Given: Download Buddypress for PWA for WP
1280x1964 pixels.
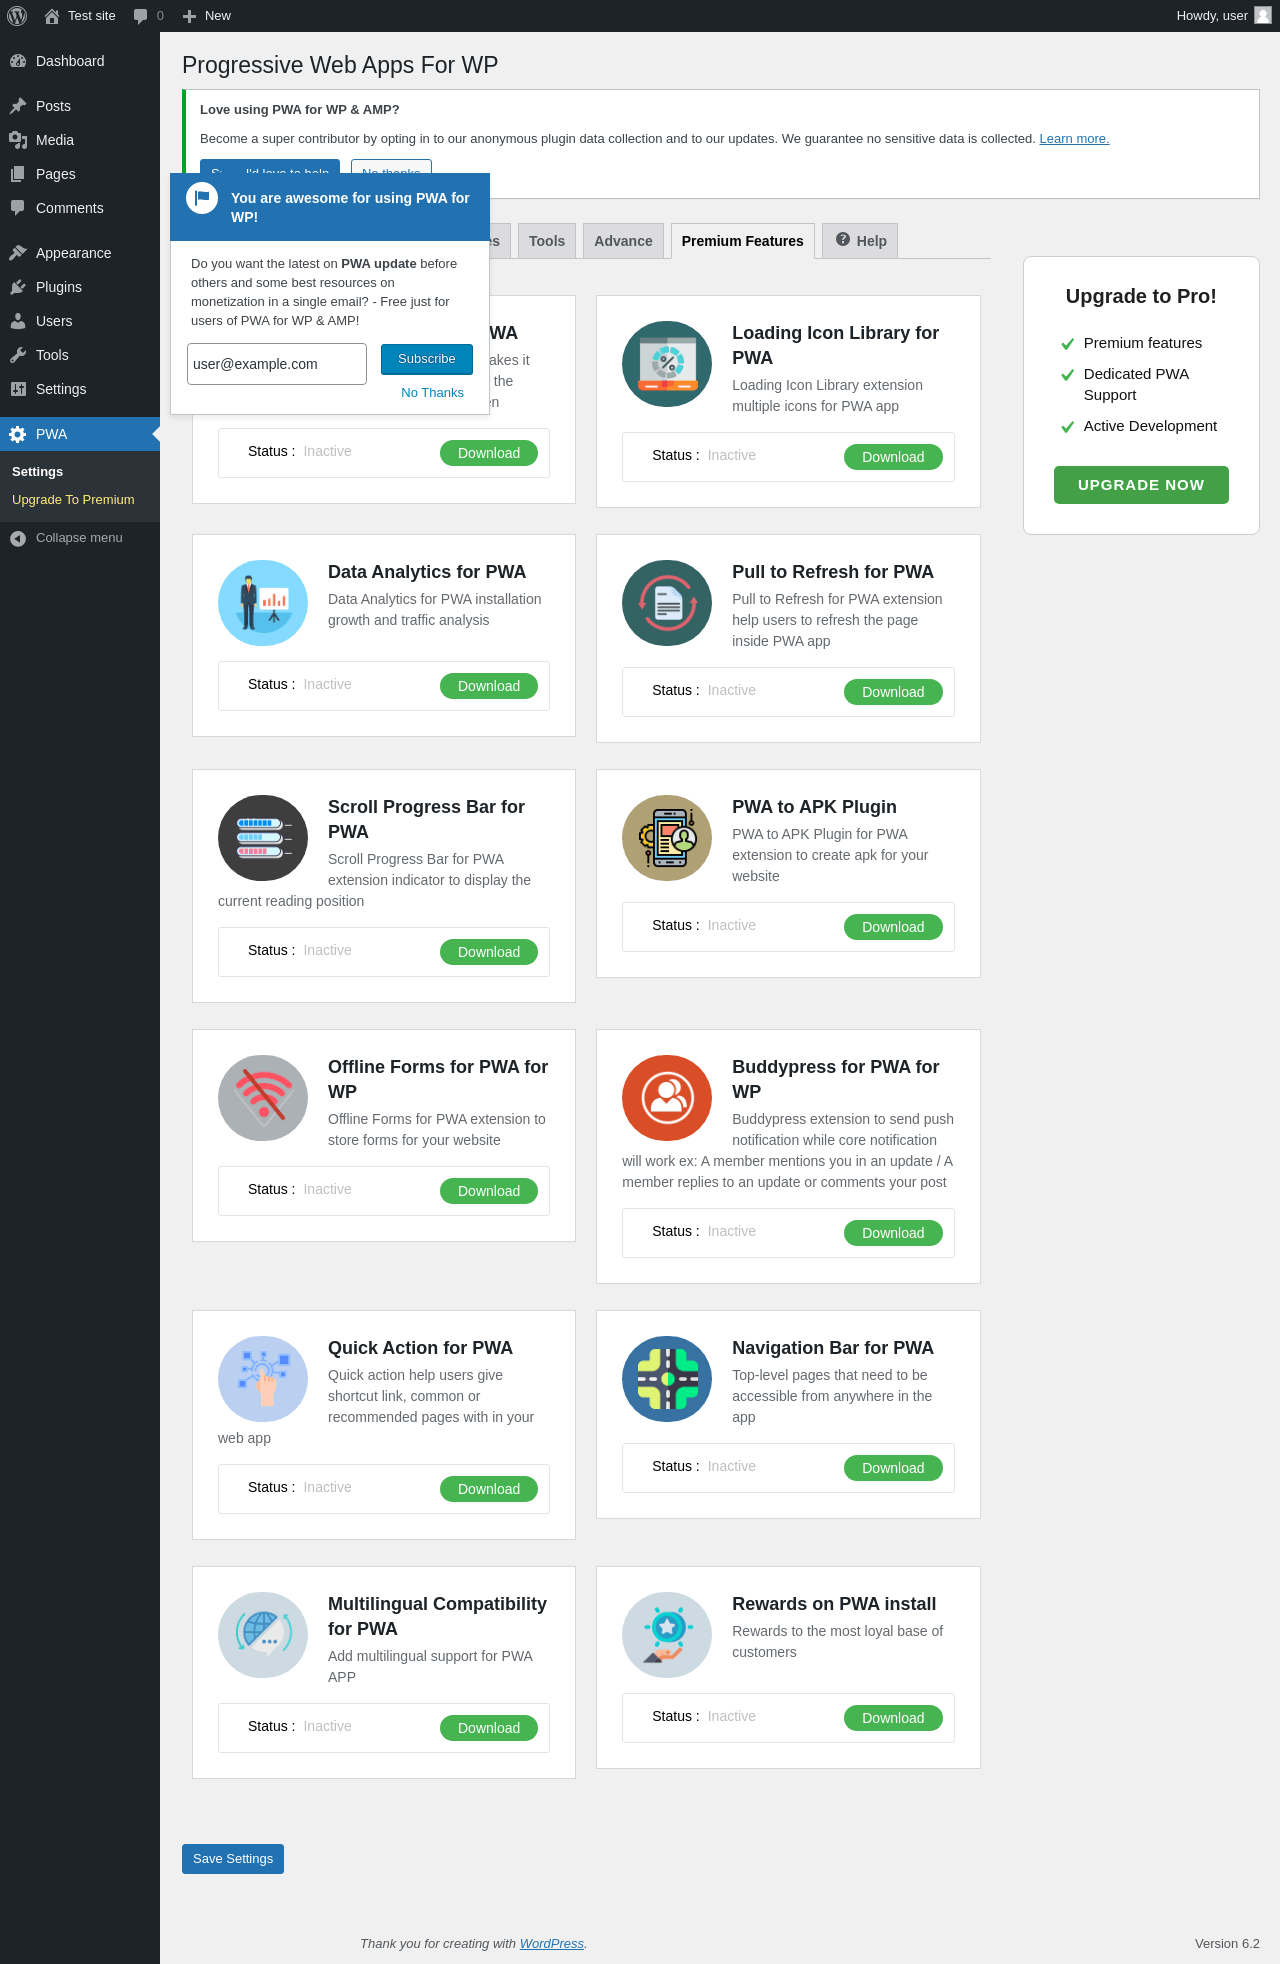Looking at the screenshot, I should coord(893,1233).
